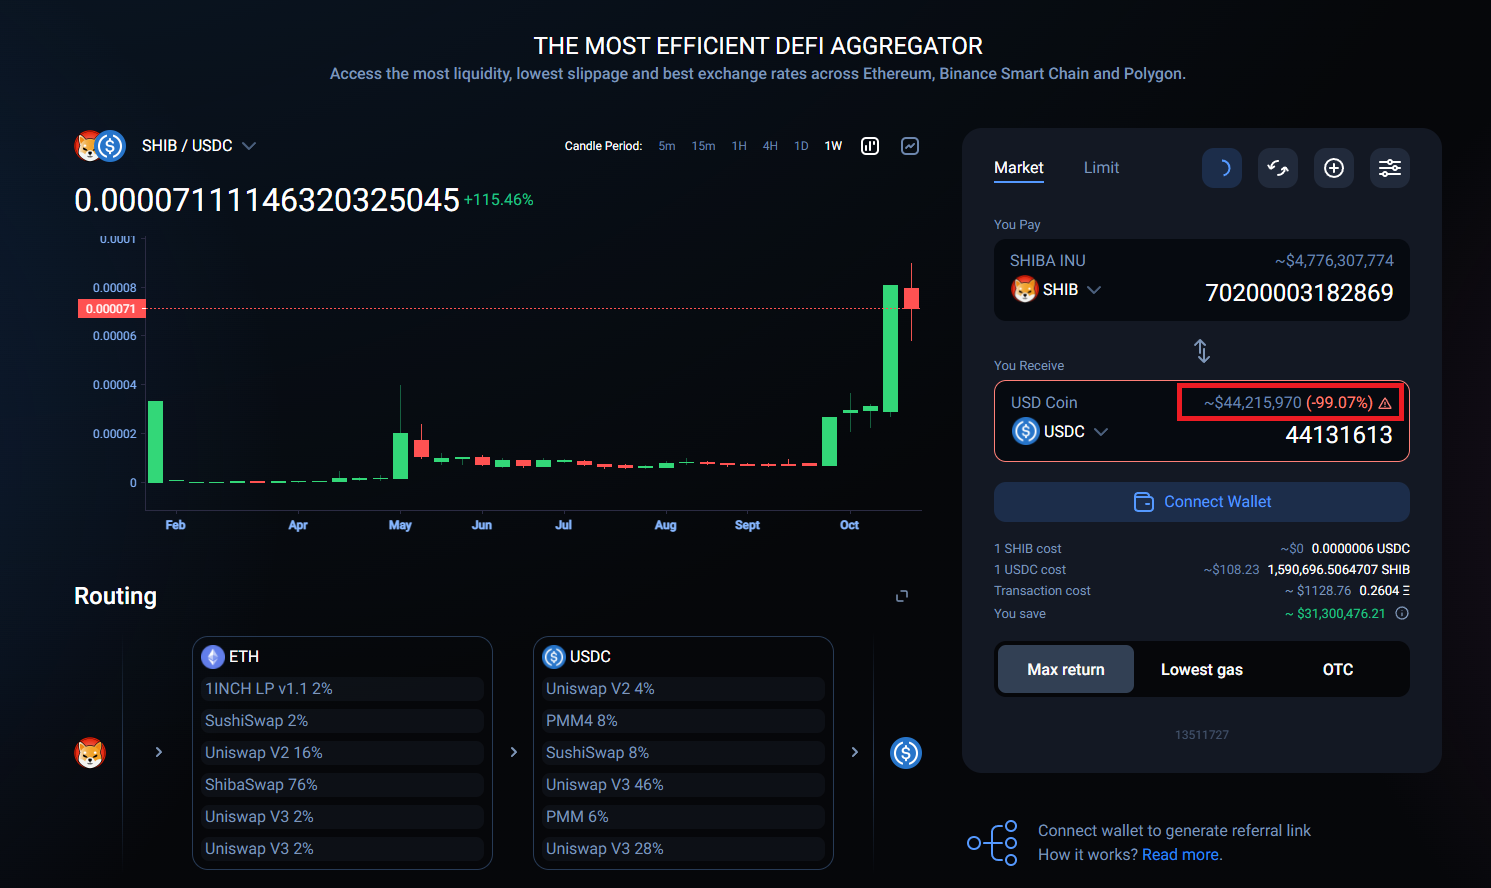Image resolution: width=1491 pixels, height=888 pixels.
Task: Open the USDC receive token selector
Action: click(x=1060, y=431)
